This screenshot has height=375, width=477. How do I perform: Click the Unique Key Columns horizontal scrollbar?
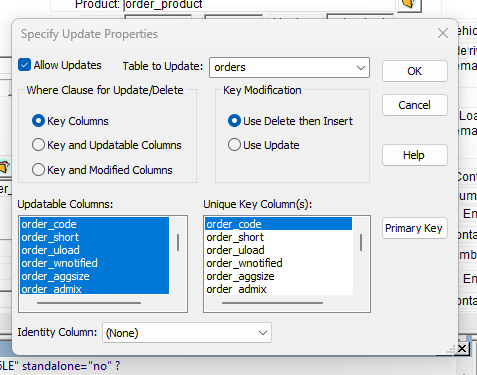point(272,303)
